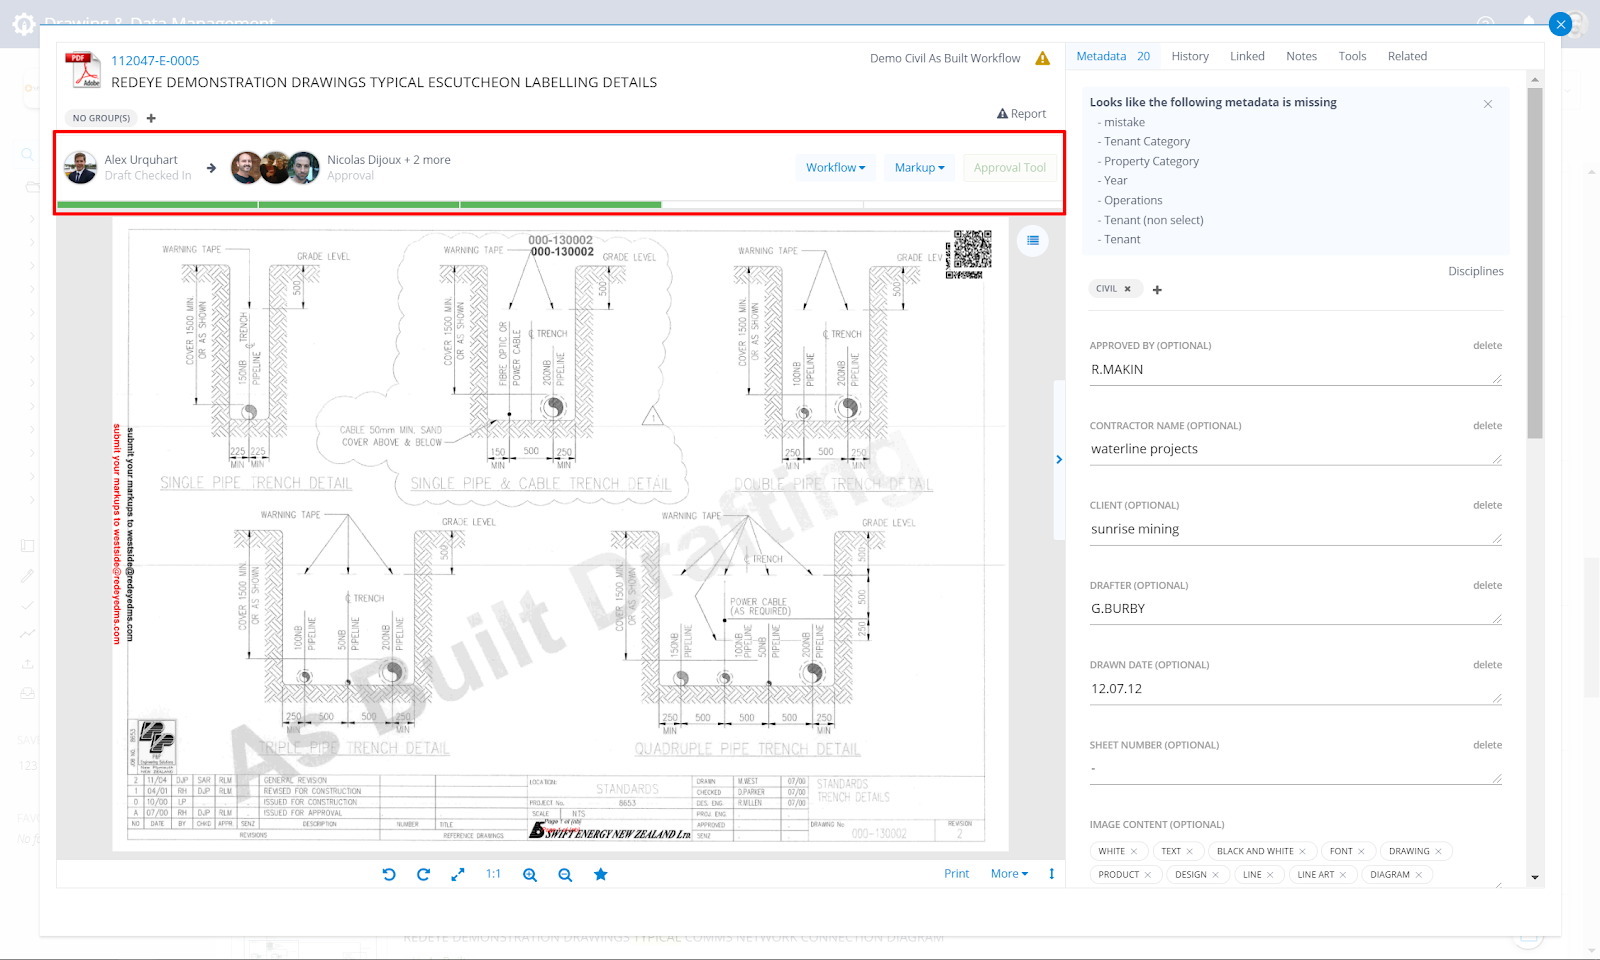Open the Markup dropdown

[919, 168]
